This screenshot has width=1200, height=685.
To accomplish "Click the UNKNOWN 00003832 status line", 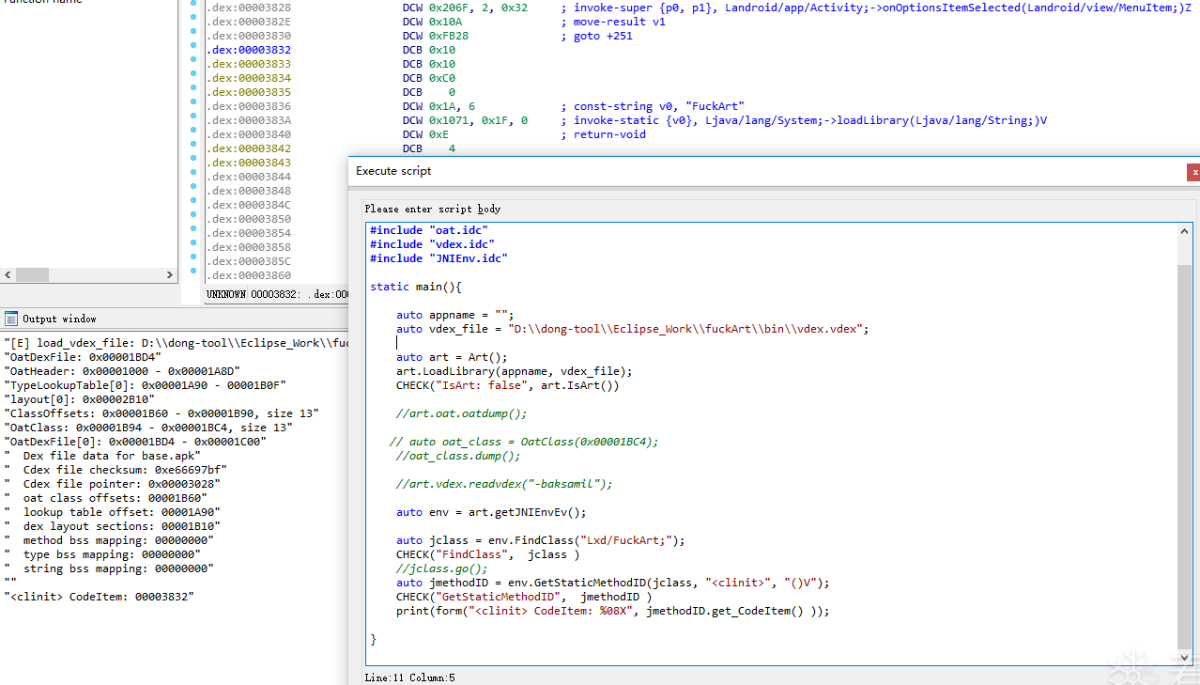I will click(x=276, y=294).
